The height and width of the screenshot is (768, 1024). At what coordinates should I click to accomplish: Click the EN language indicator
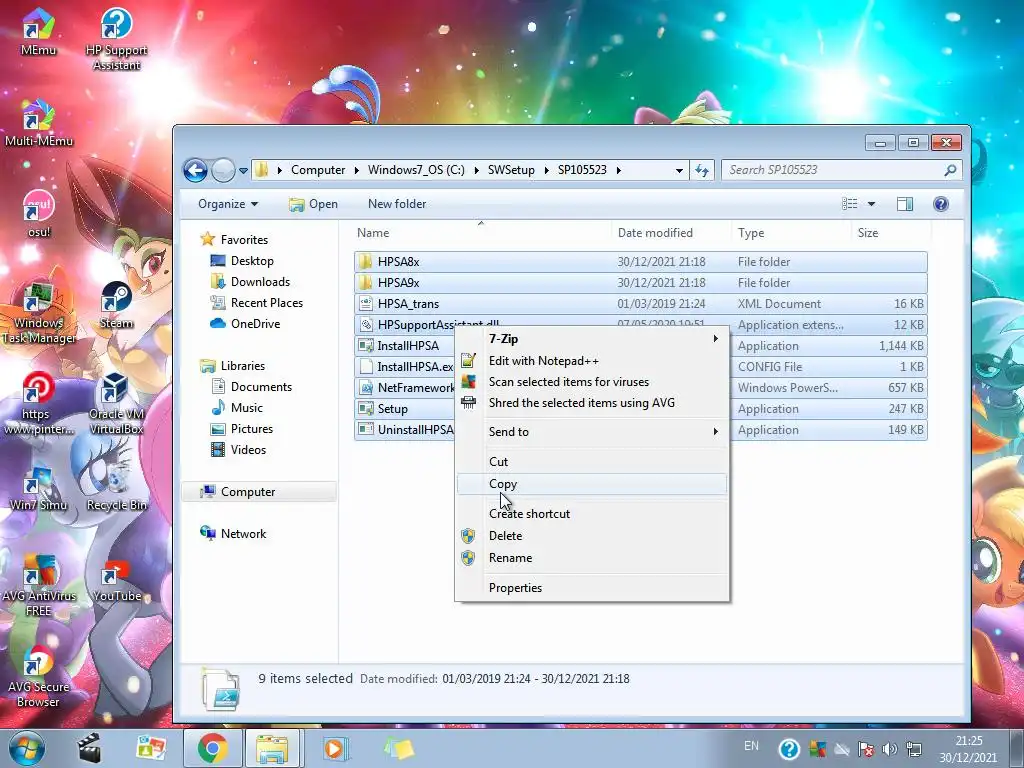pos(751,746)
